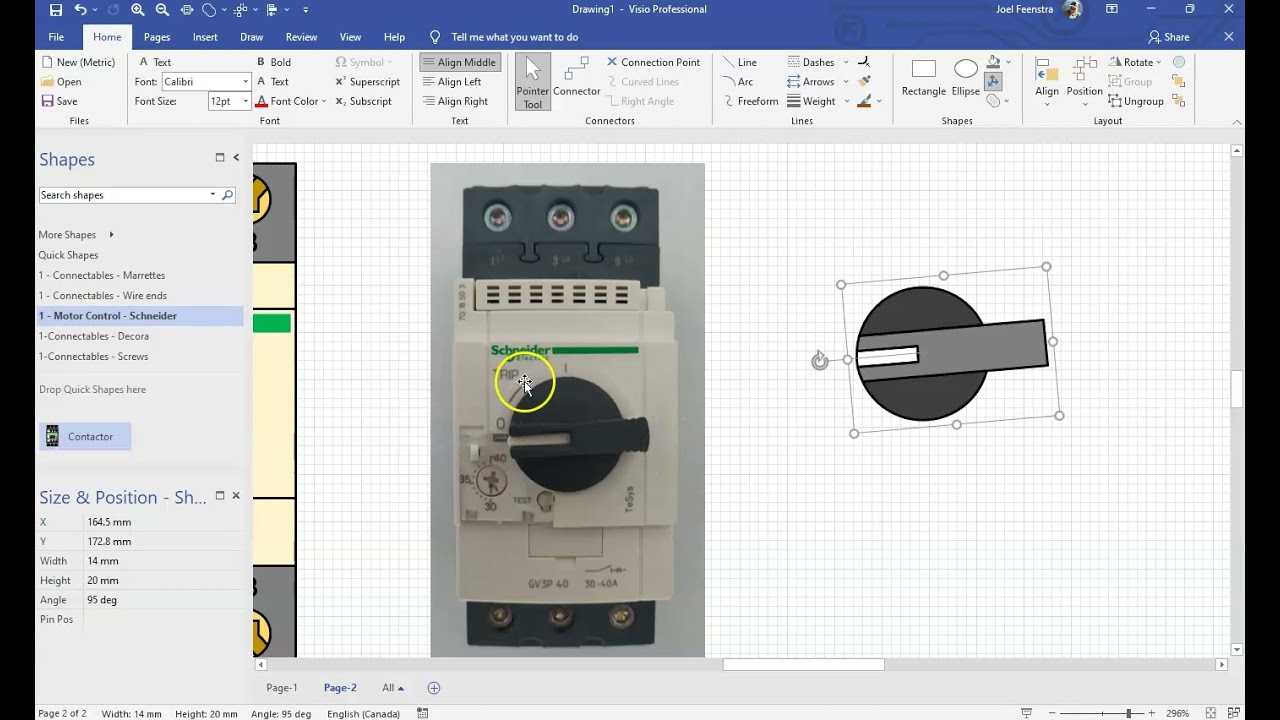Select the Freeform drawing tool
Screen dimensions: 1280x720
(749, 101)
